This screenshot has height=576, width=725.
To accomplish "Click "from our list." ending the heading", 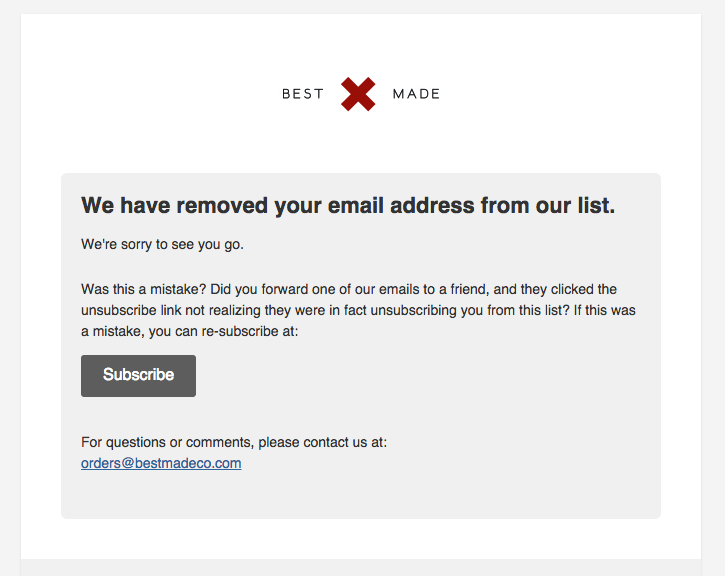I will pos(548,205).
